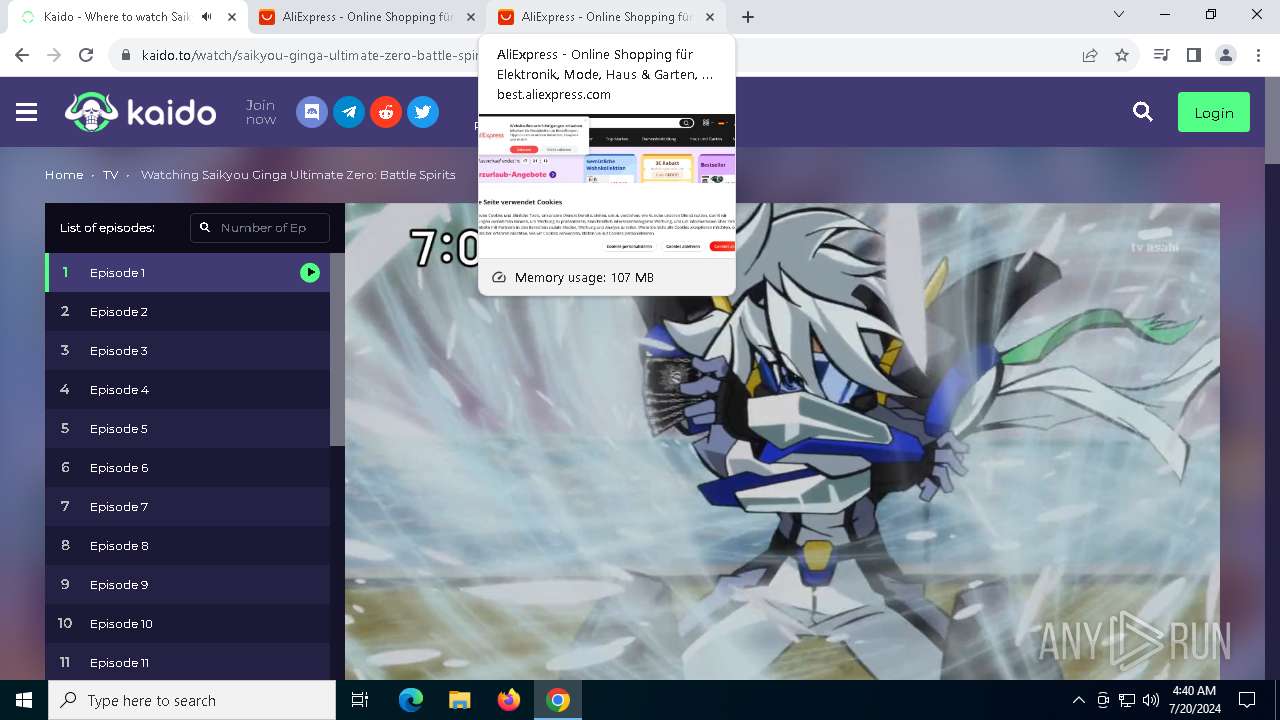Select Episode 6 in the list
The image size is (1280, 720).
tap(187, 467)
